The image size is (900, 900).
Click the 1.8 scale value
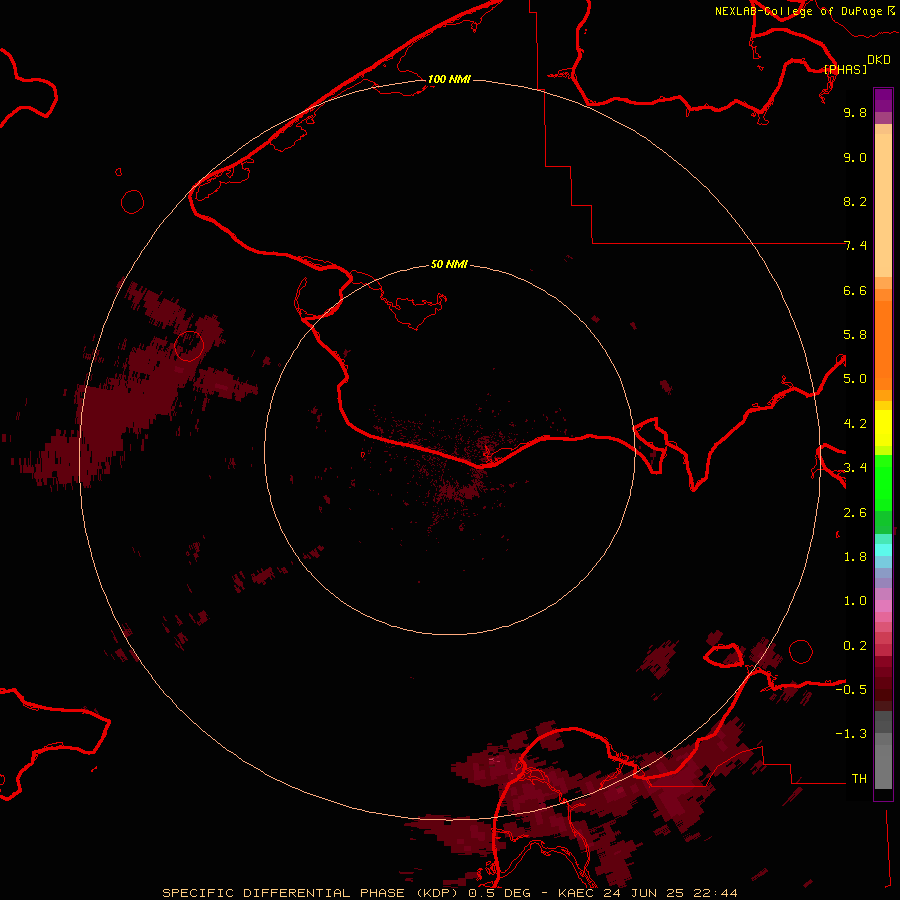click(x=855, y=557)
